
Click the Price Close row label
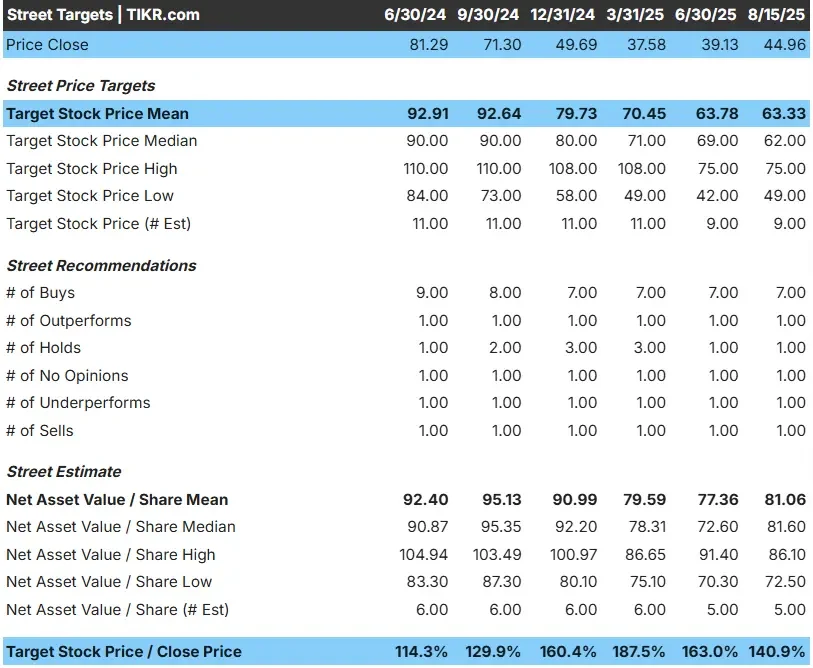[47, 45]
